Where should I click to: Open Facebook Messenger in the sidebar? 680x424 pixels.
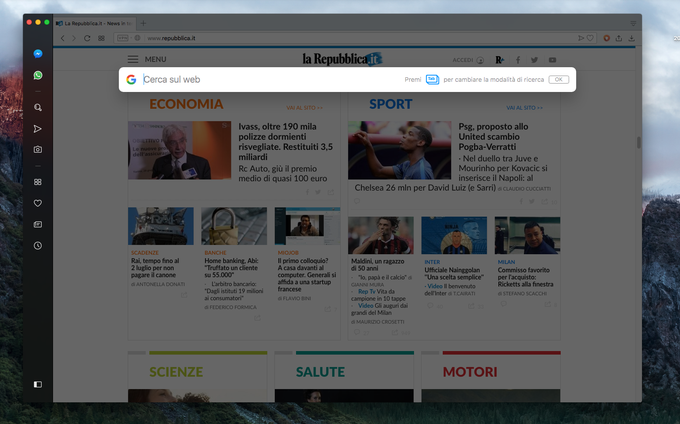click(38, 54)
